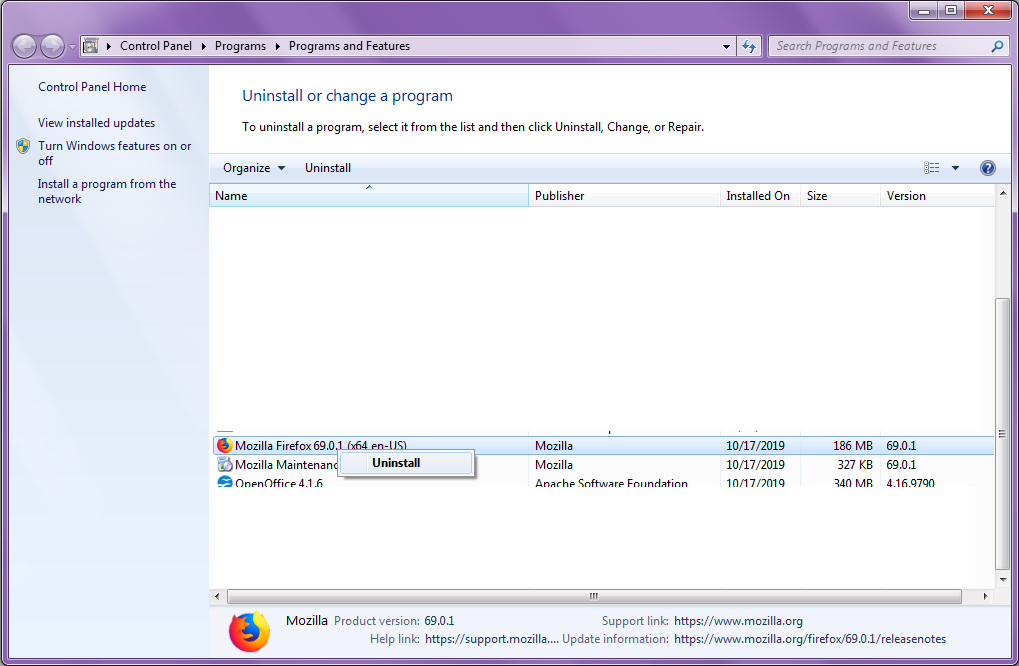Click the horizontal scrollbar left arrow
The height and width of the screenshot is (666, 1019).
click(217, 596)
